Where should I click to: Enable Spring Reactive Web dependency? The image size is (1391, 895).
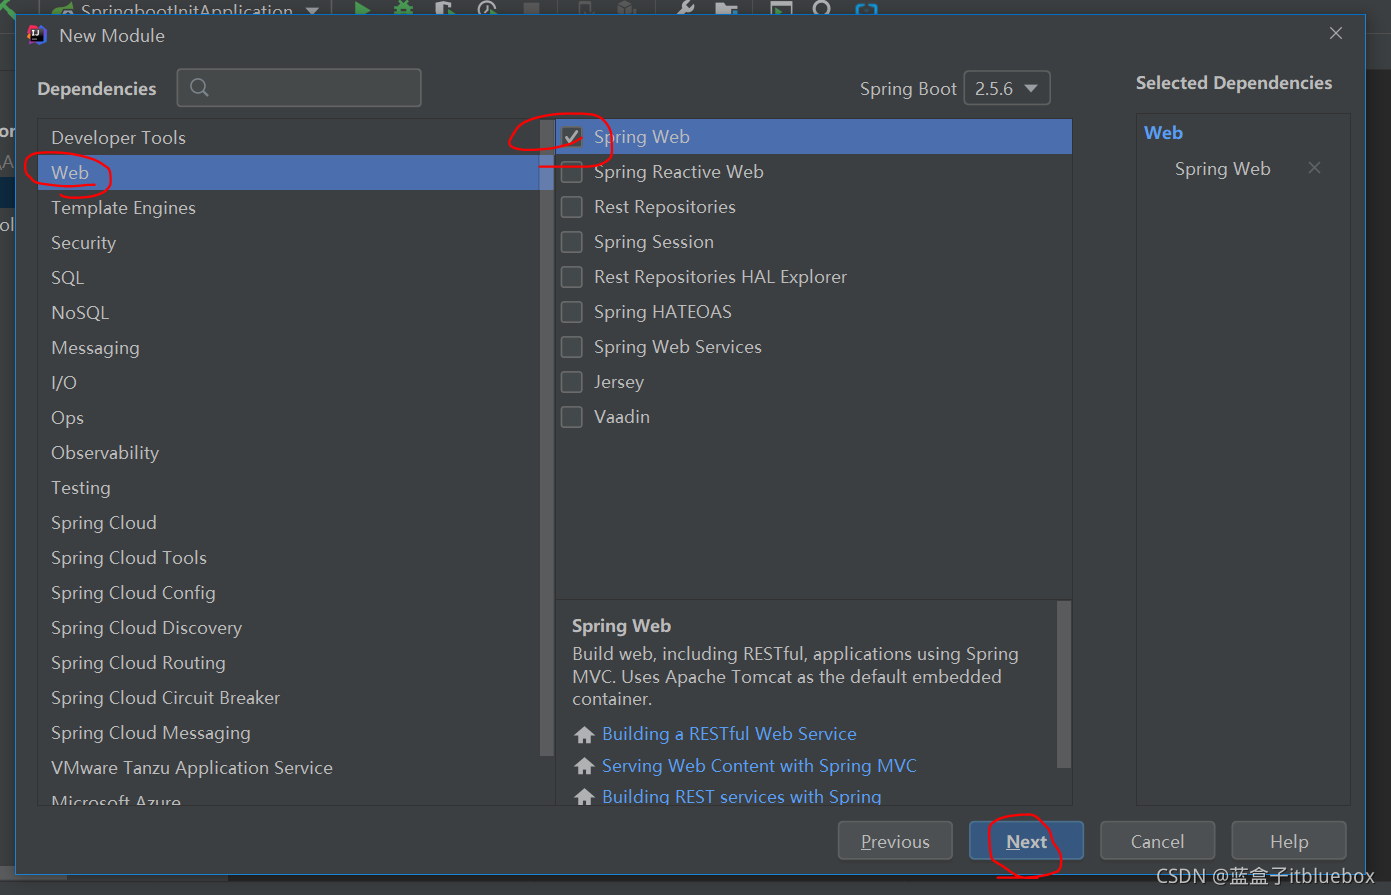pyautogui.click(x=572, y=172)
